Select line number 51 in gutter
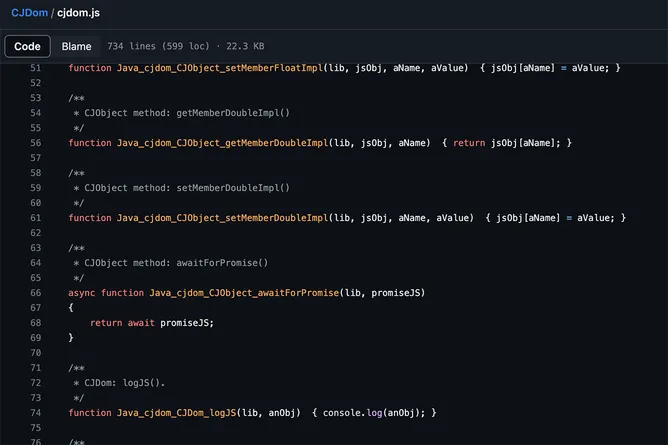Image resolution: width=668 pixels, height=445 pixels. point(36,67)
